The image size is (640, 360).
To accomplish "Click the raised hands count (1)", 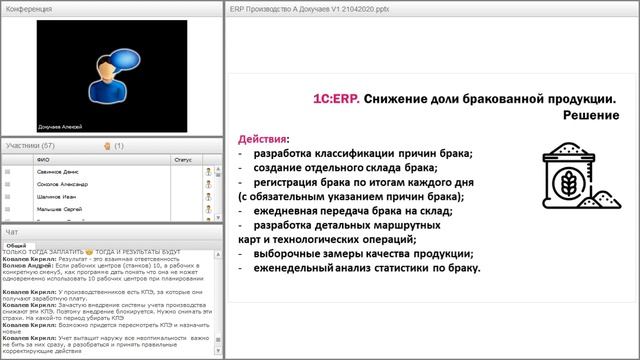I will point(119,146).
